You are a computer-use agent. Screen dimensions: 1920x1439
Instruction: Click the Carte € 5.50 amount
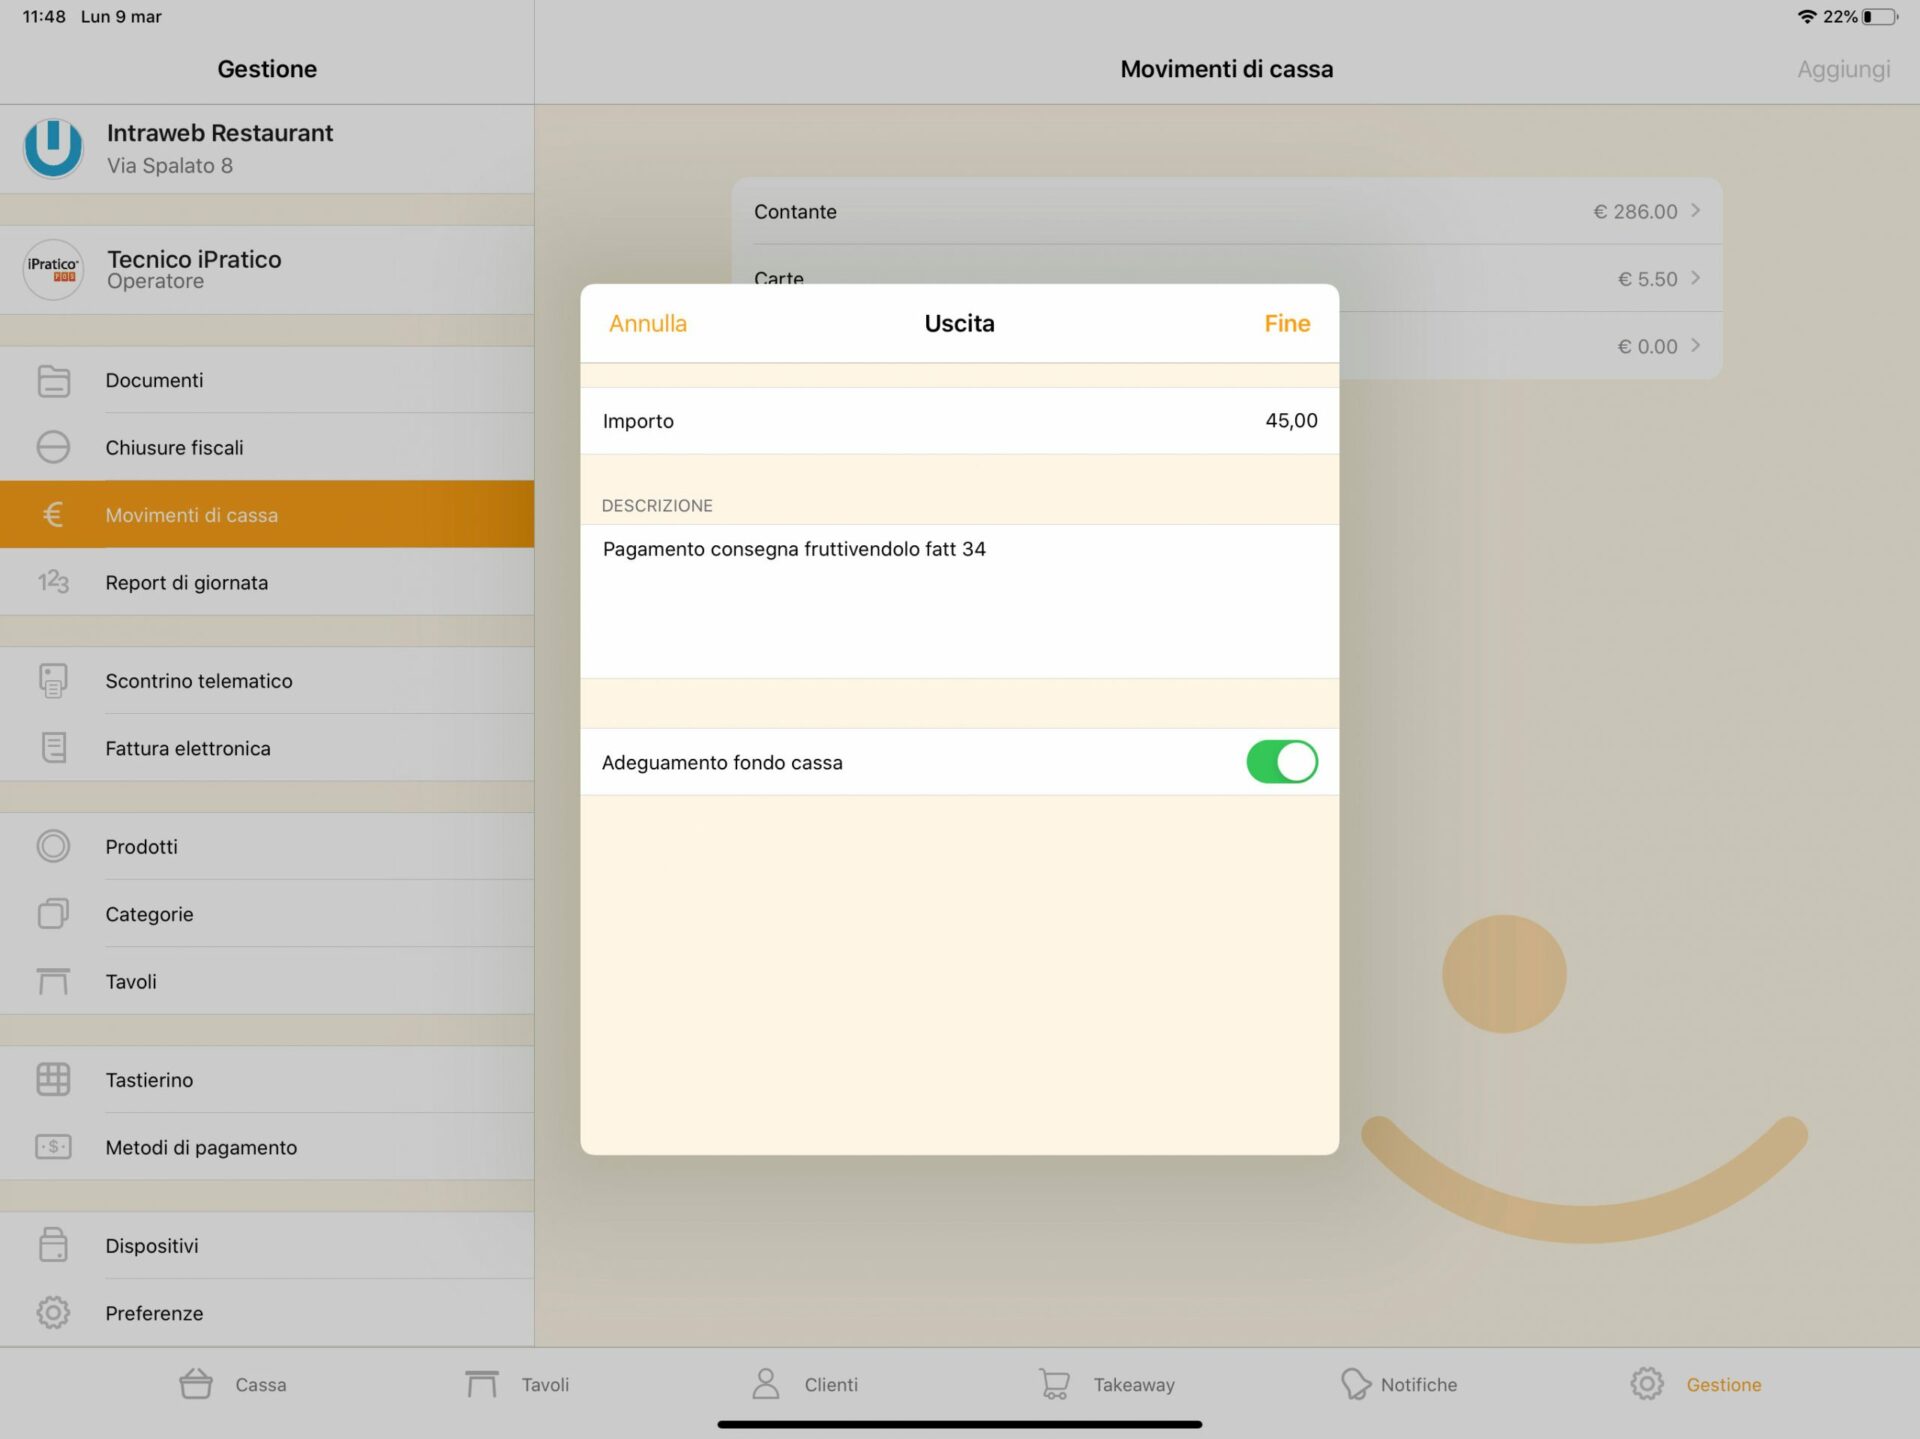(x=1647, y=279)
